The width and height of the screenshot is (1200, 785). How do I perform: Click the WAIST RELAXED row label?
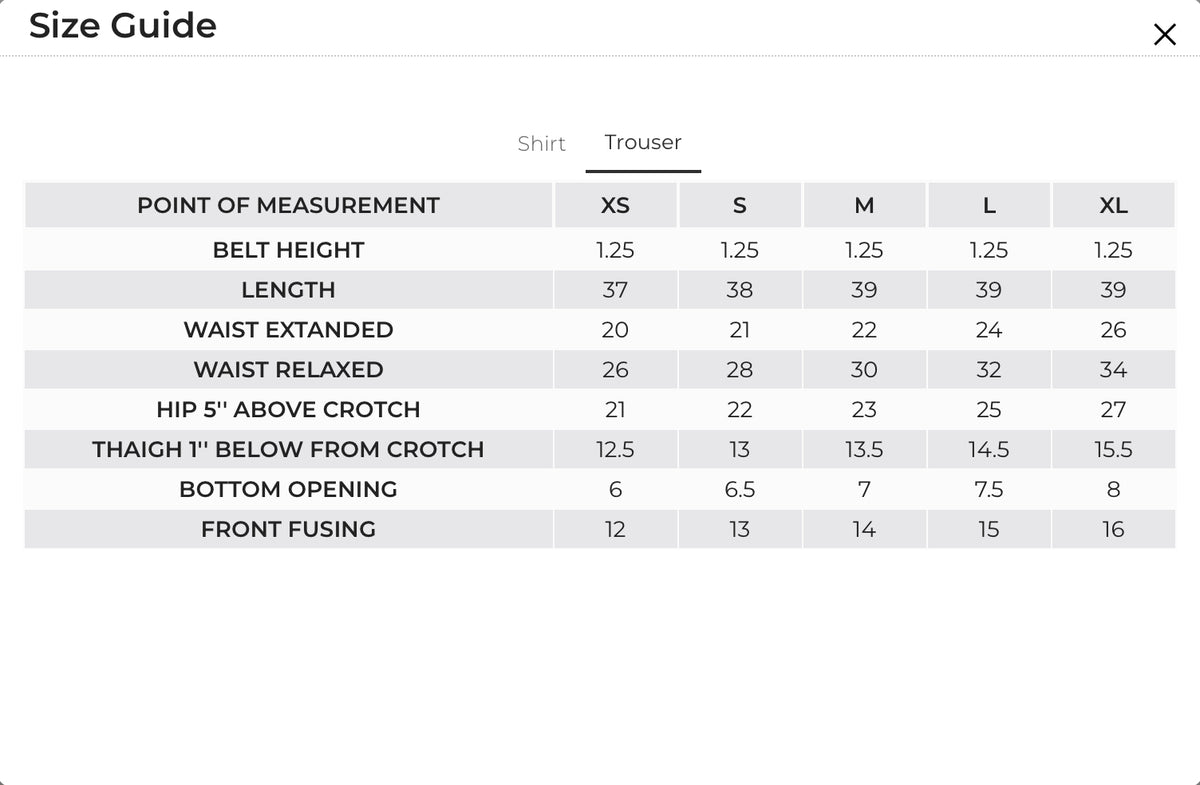click(x=288, y=370)
